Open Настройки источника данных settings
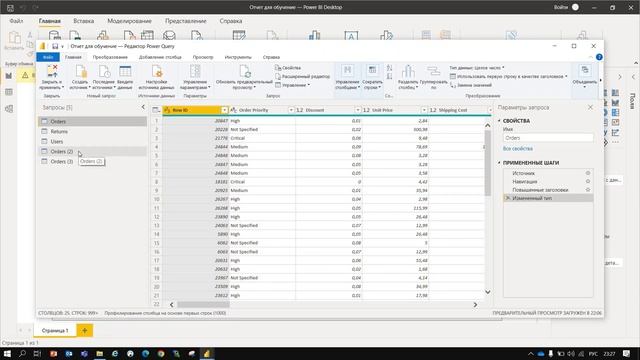 click(157, 71)
